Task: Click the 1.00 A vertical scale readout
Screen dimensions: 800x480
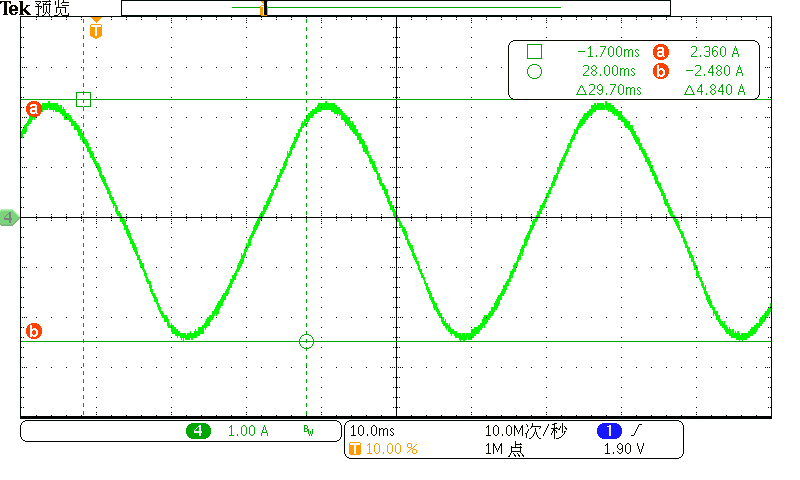Action: click(249, 431)
